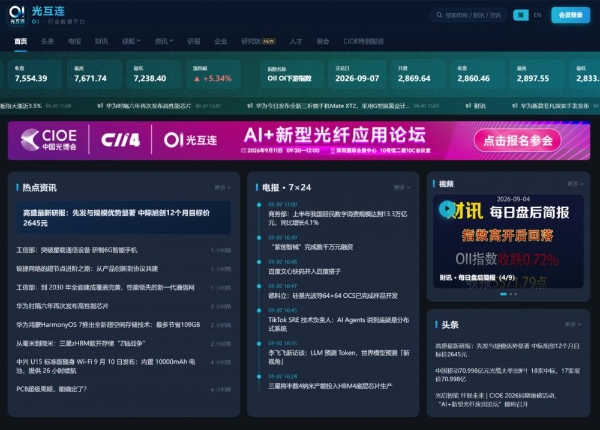Click the Mate XT2 ticker headline

(x=333, y=106)
